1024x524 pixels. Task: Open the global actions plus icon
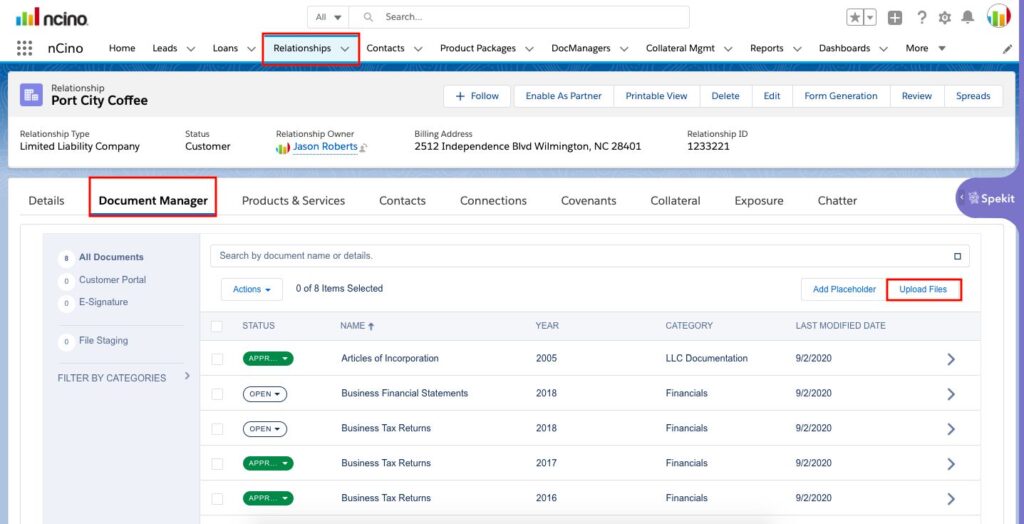click(x=895, y=18)
